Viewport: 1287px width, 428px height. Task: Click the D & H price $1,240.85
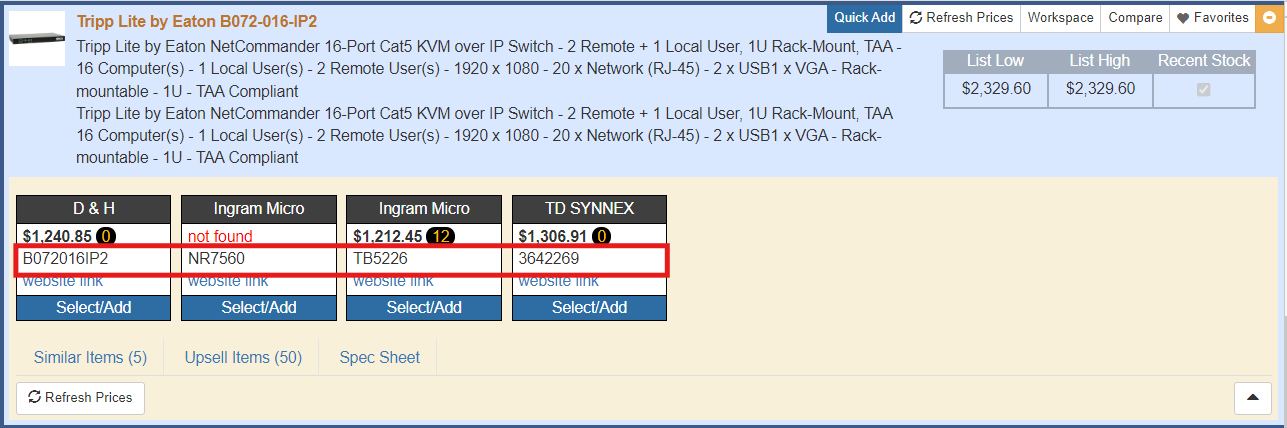[x=56, y=237]
